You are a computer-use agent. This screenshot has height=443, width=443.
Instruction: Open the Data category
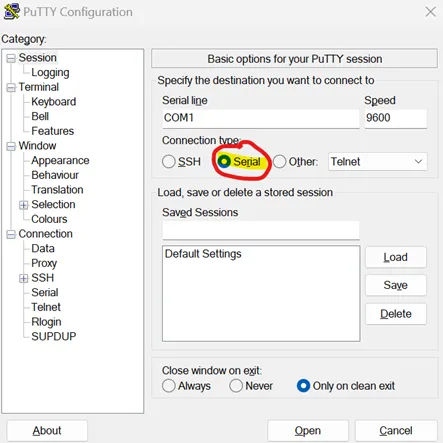[x=43, y=248]
